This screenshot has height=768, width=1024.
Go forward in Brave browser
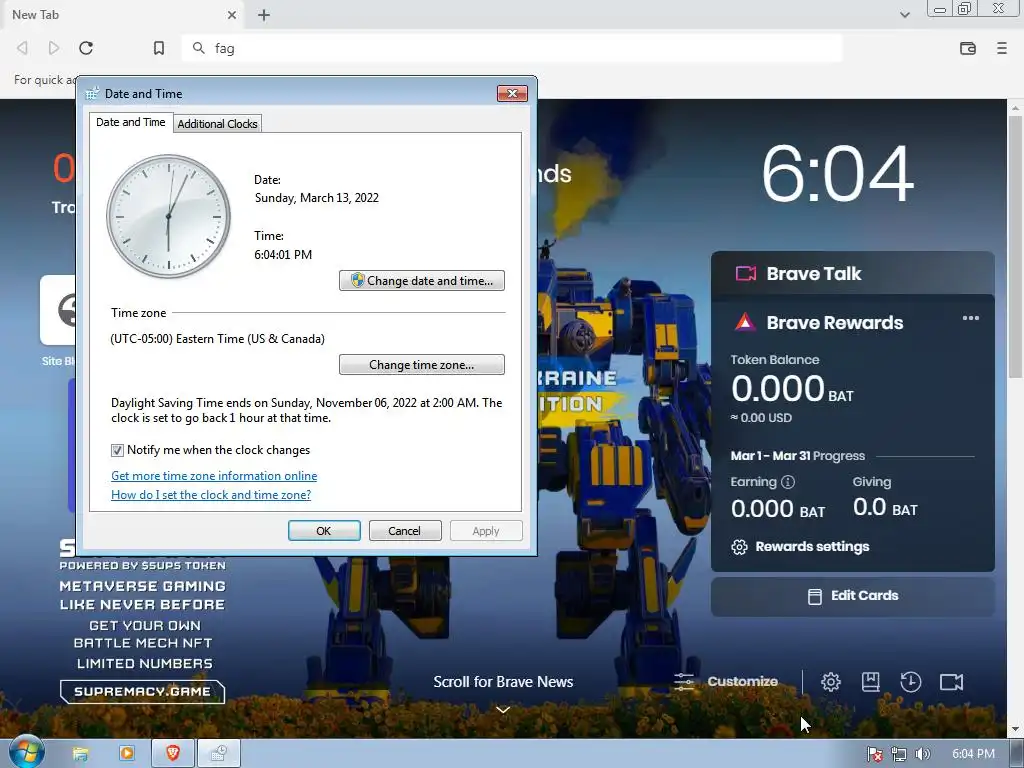pyautogui.click(x=54, y=48)
